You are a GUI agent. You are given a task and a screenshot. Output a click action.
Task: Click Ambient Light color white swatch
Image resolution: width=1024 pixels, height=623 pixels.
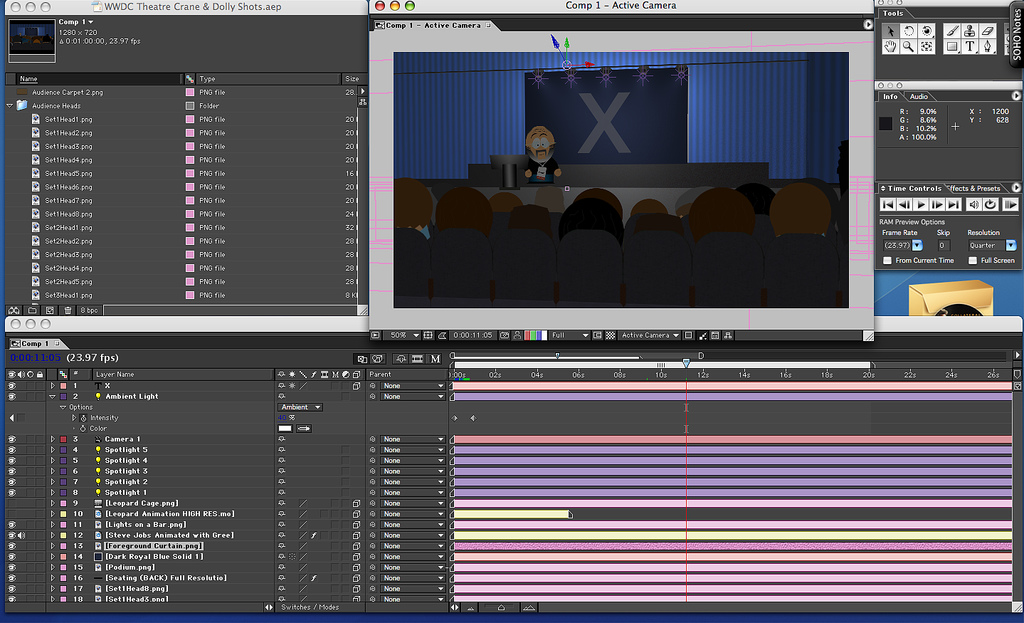click(x=285, y=429)
